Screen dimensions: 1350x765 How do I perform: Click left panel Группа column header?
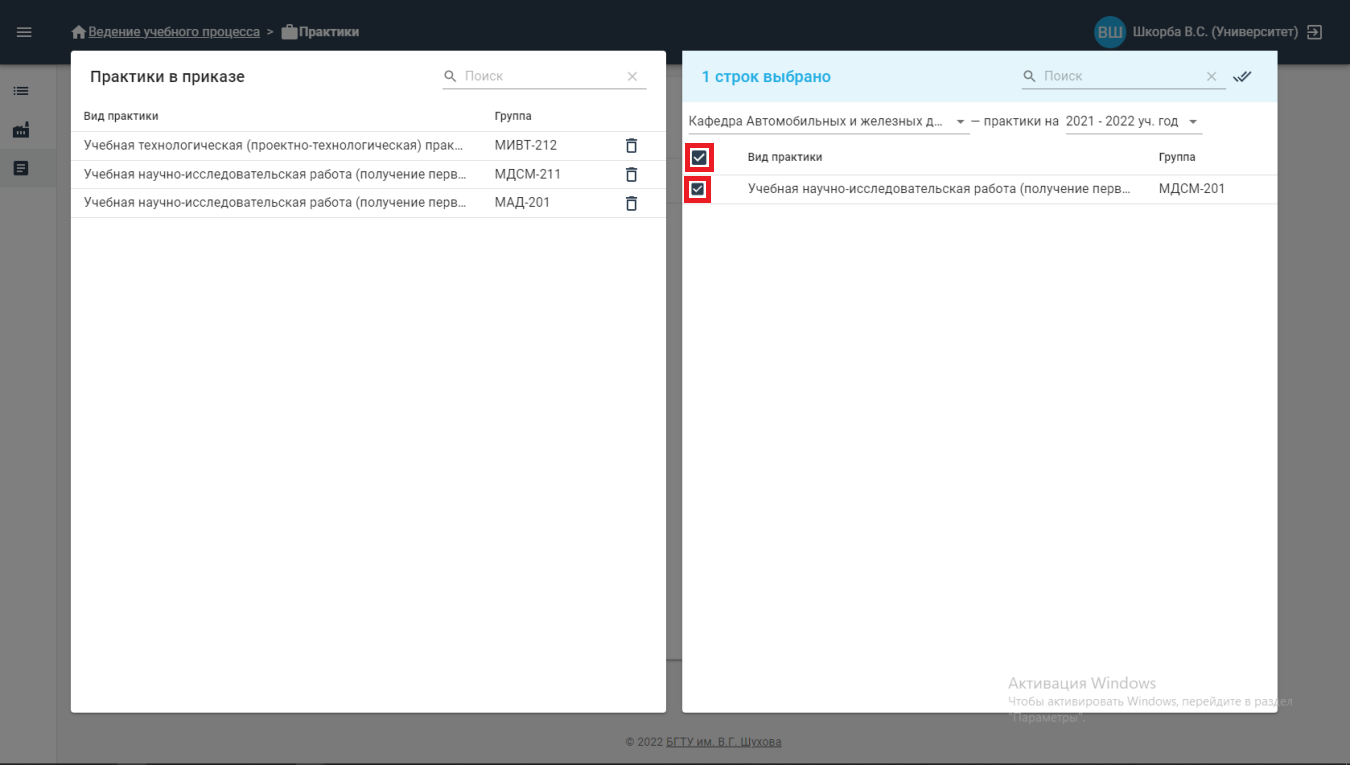click(513, 116)
